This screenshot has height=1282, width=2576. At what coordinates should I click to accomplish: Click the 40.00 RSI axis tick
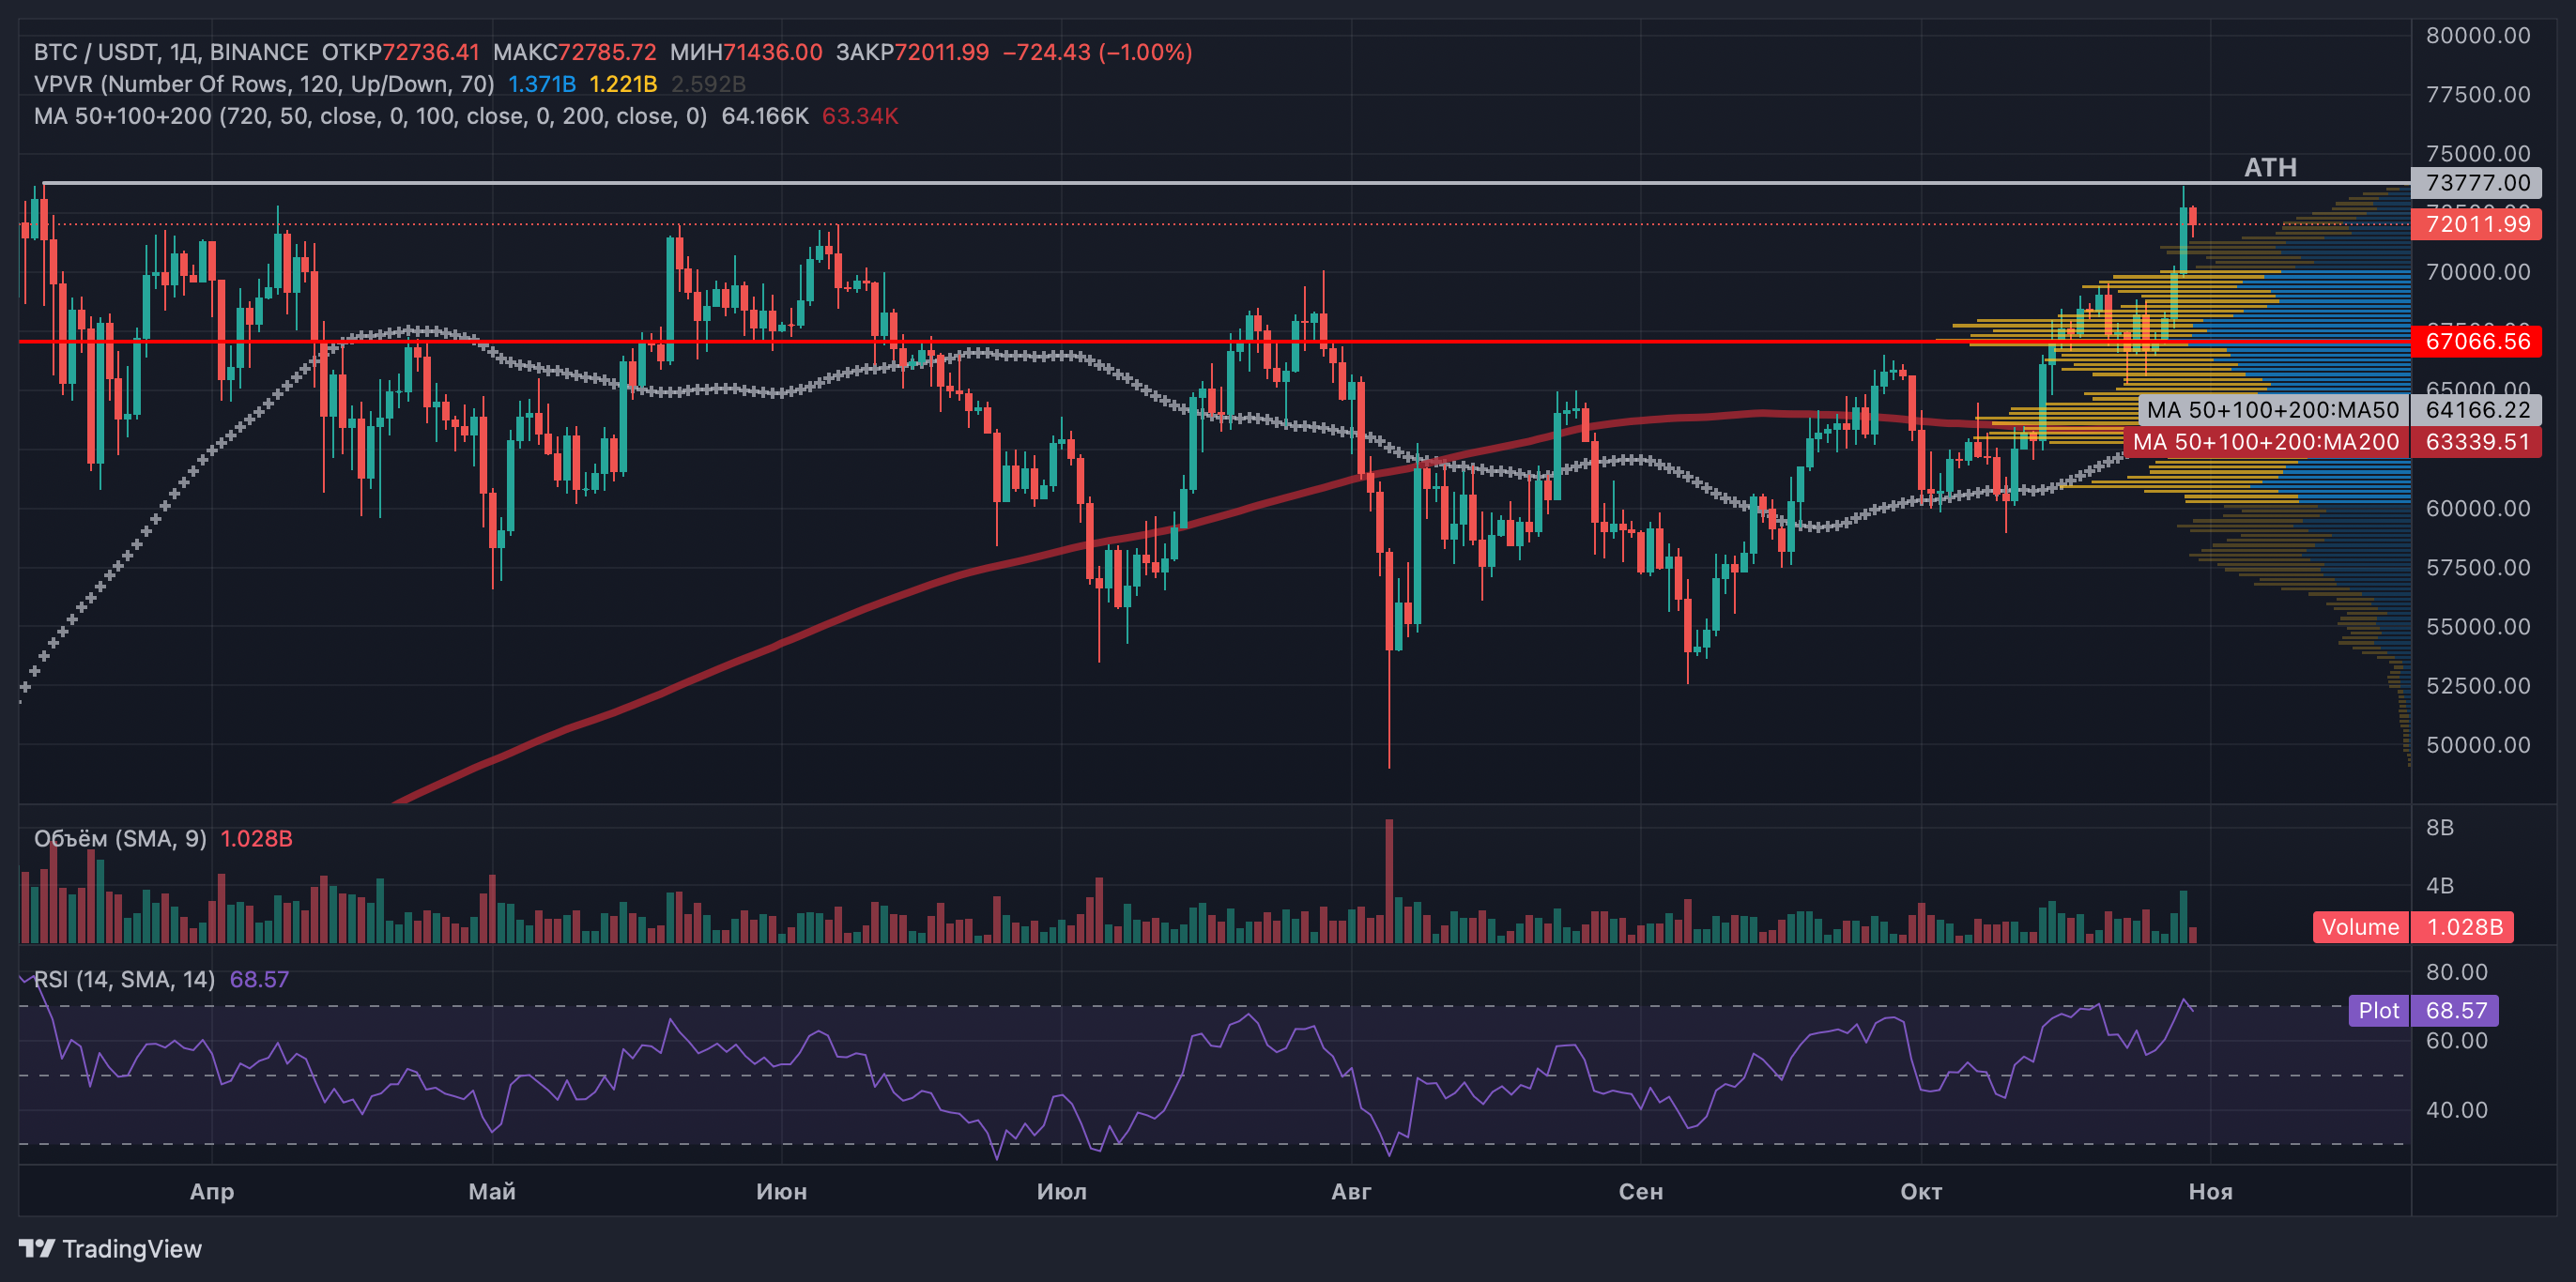tap(2456, 1110)
